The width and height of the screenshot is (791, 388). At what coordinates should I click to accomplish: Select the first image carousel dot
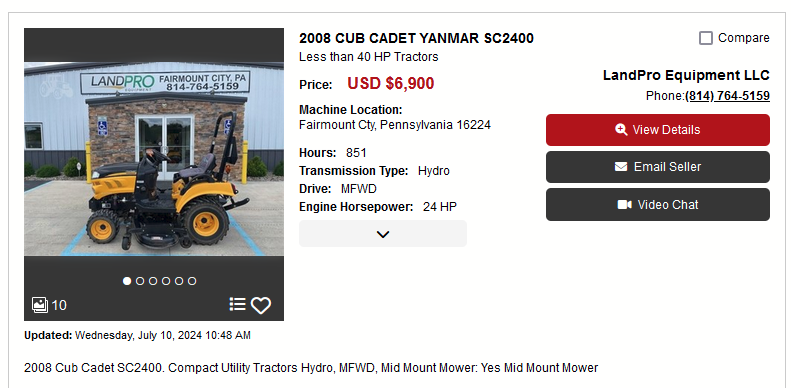pyautogui.click(x=127, y=281)
